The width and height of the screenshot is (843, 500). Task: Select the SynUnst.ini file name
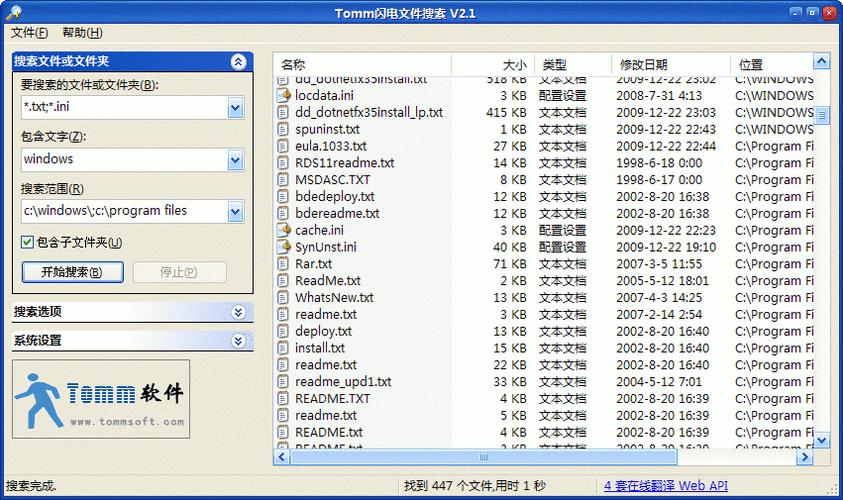(x=326, y=247)
